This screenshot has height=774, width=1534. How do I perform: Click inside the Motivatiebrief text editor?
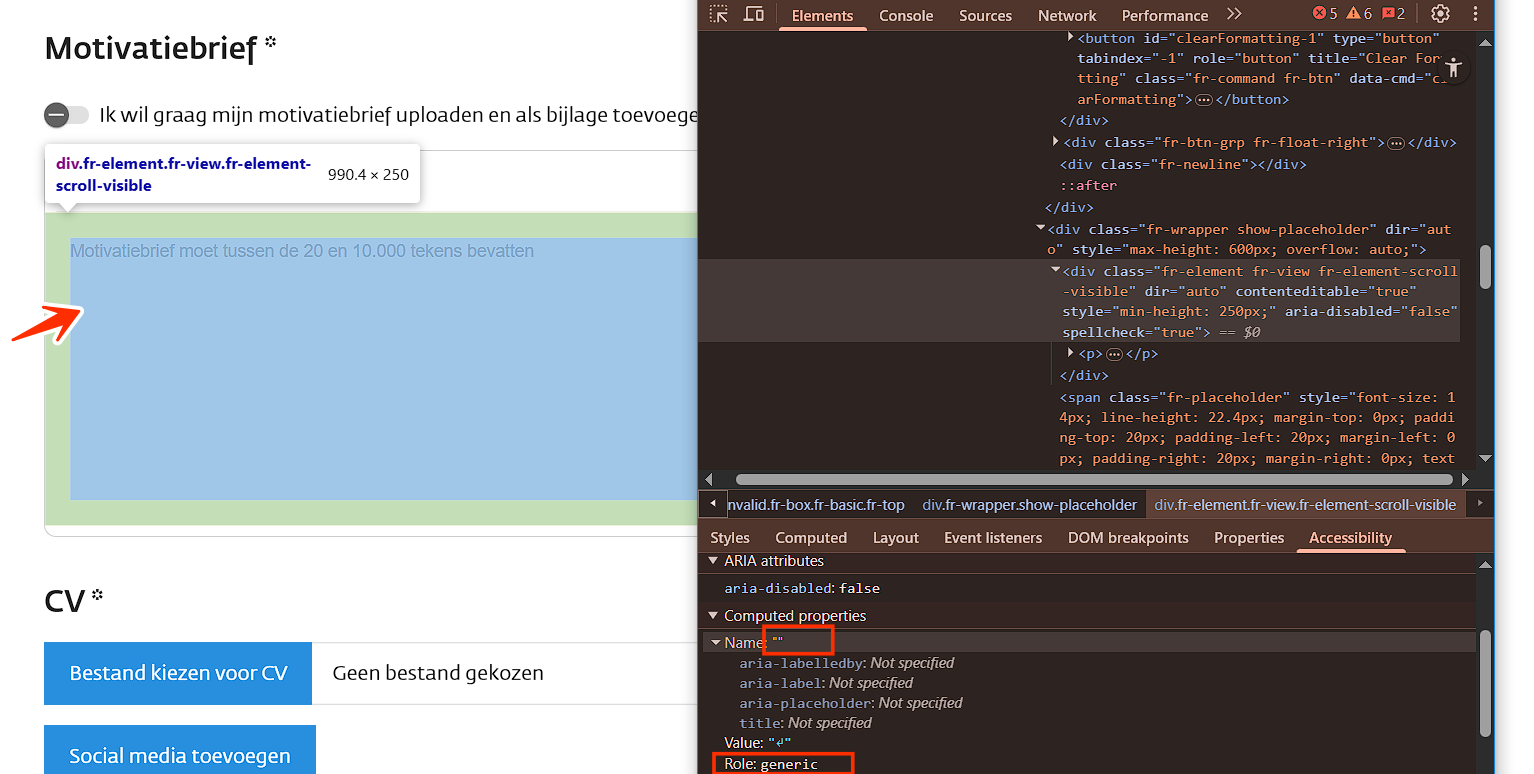[x=380, y=370]
